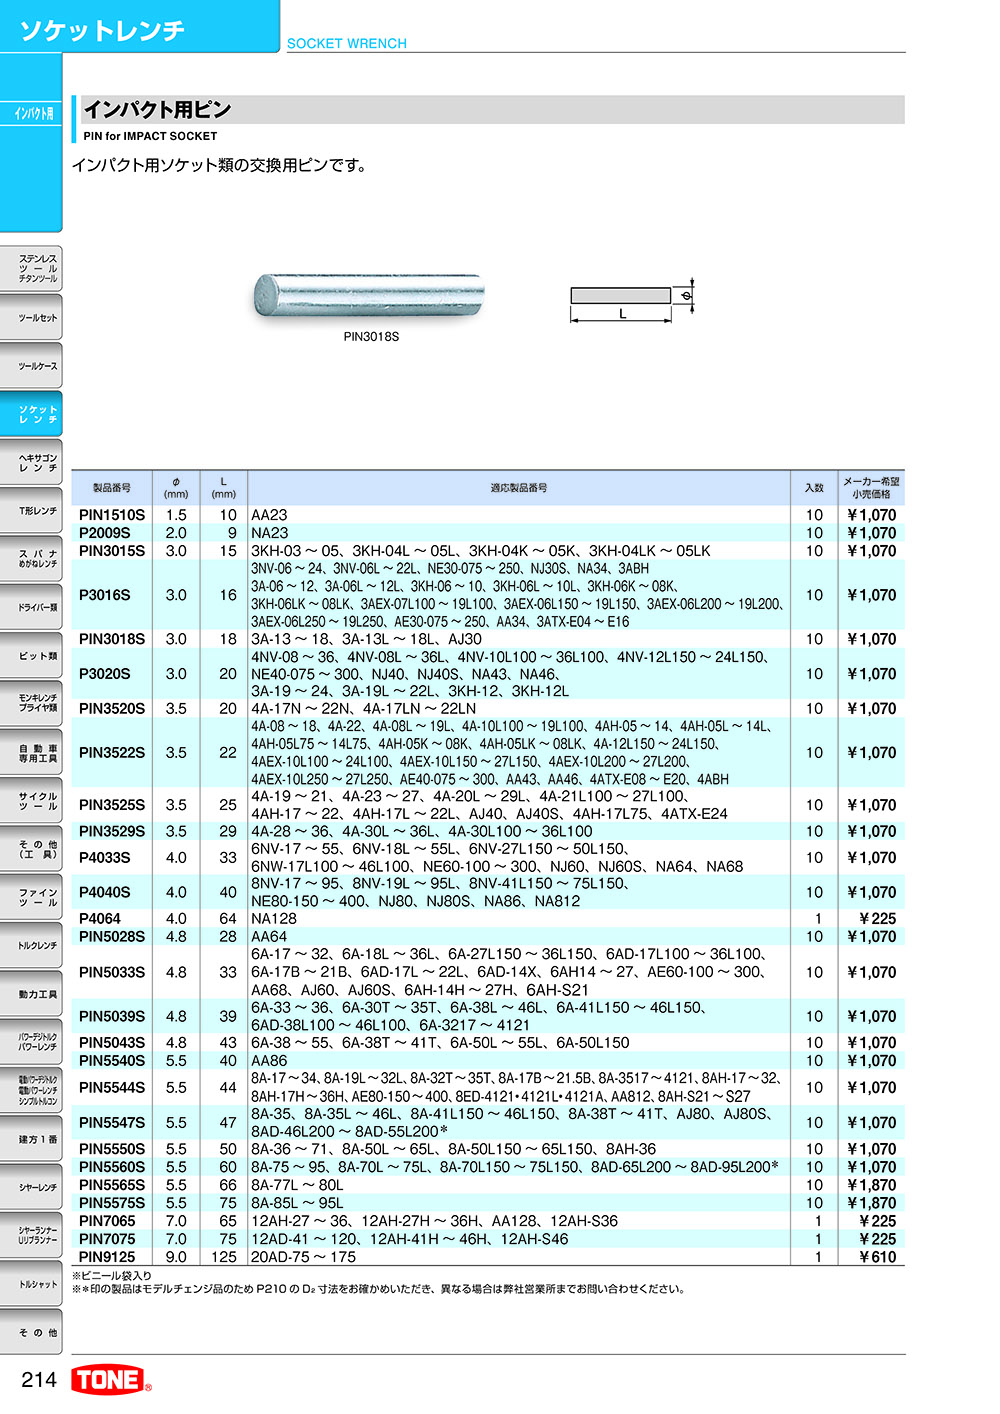The height and width of the screenshot is (1414, 1000).
Task: Click product number PIN5550S
Action: coord(112,1150)
